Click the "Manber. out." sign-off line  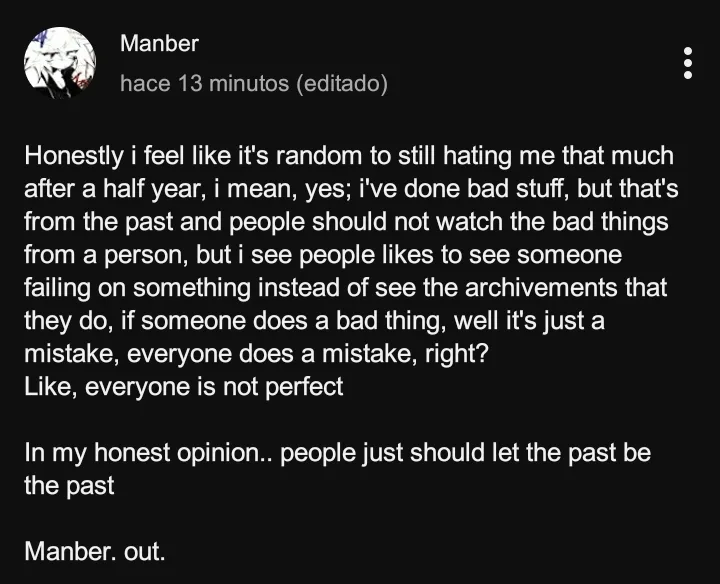pos(94,550)
